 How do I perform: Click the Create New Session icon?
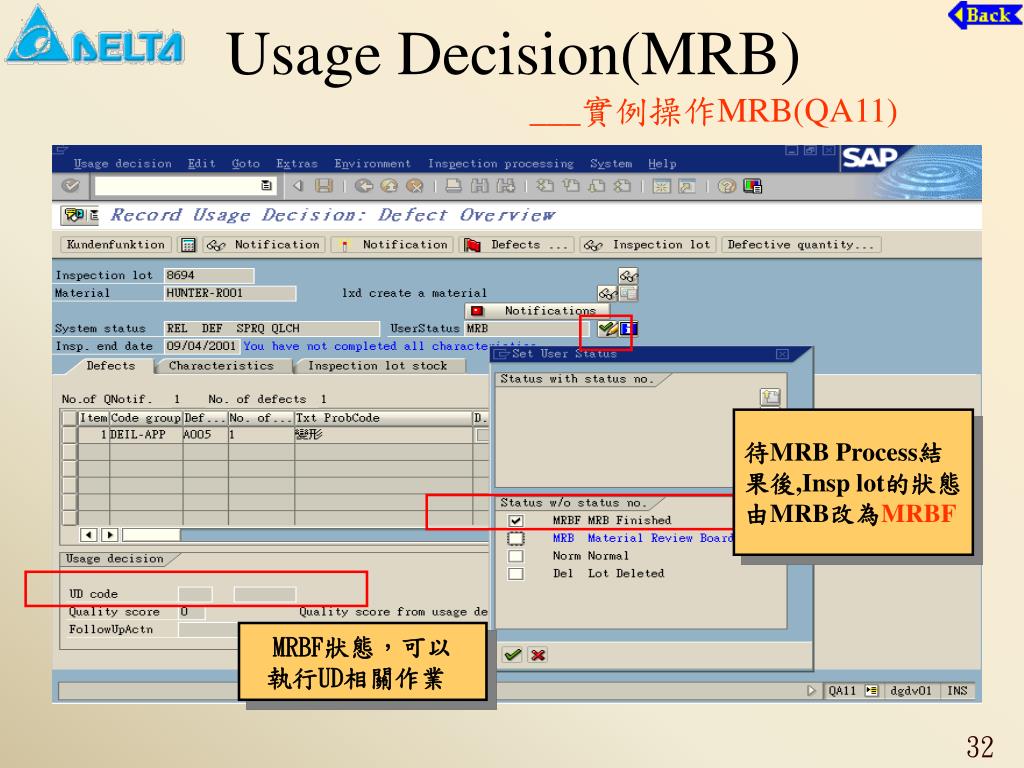[662, 187]
